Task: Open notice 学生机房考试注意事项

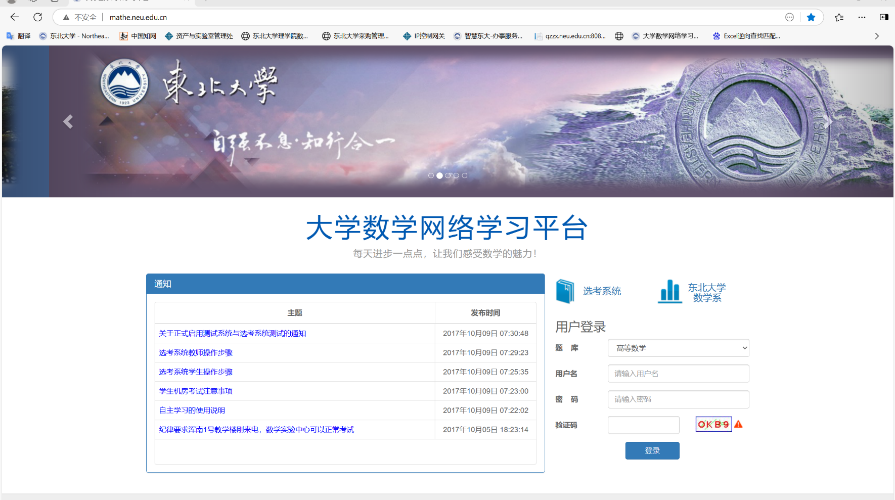Action: click(x=195, y=390)
